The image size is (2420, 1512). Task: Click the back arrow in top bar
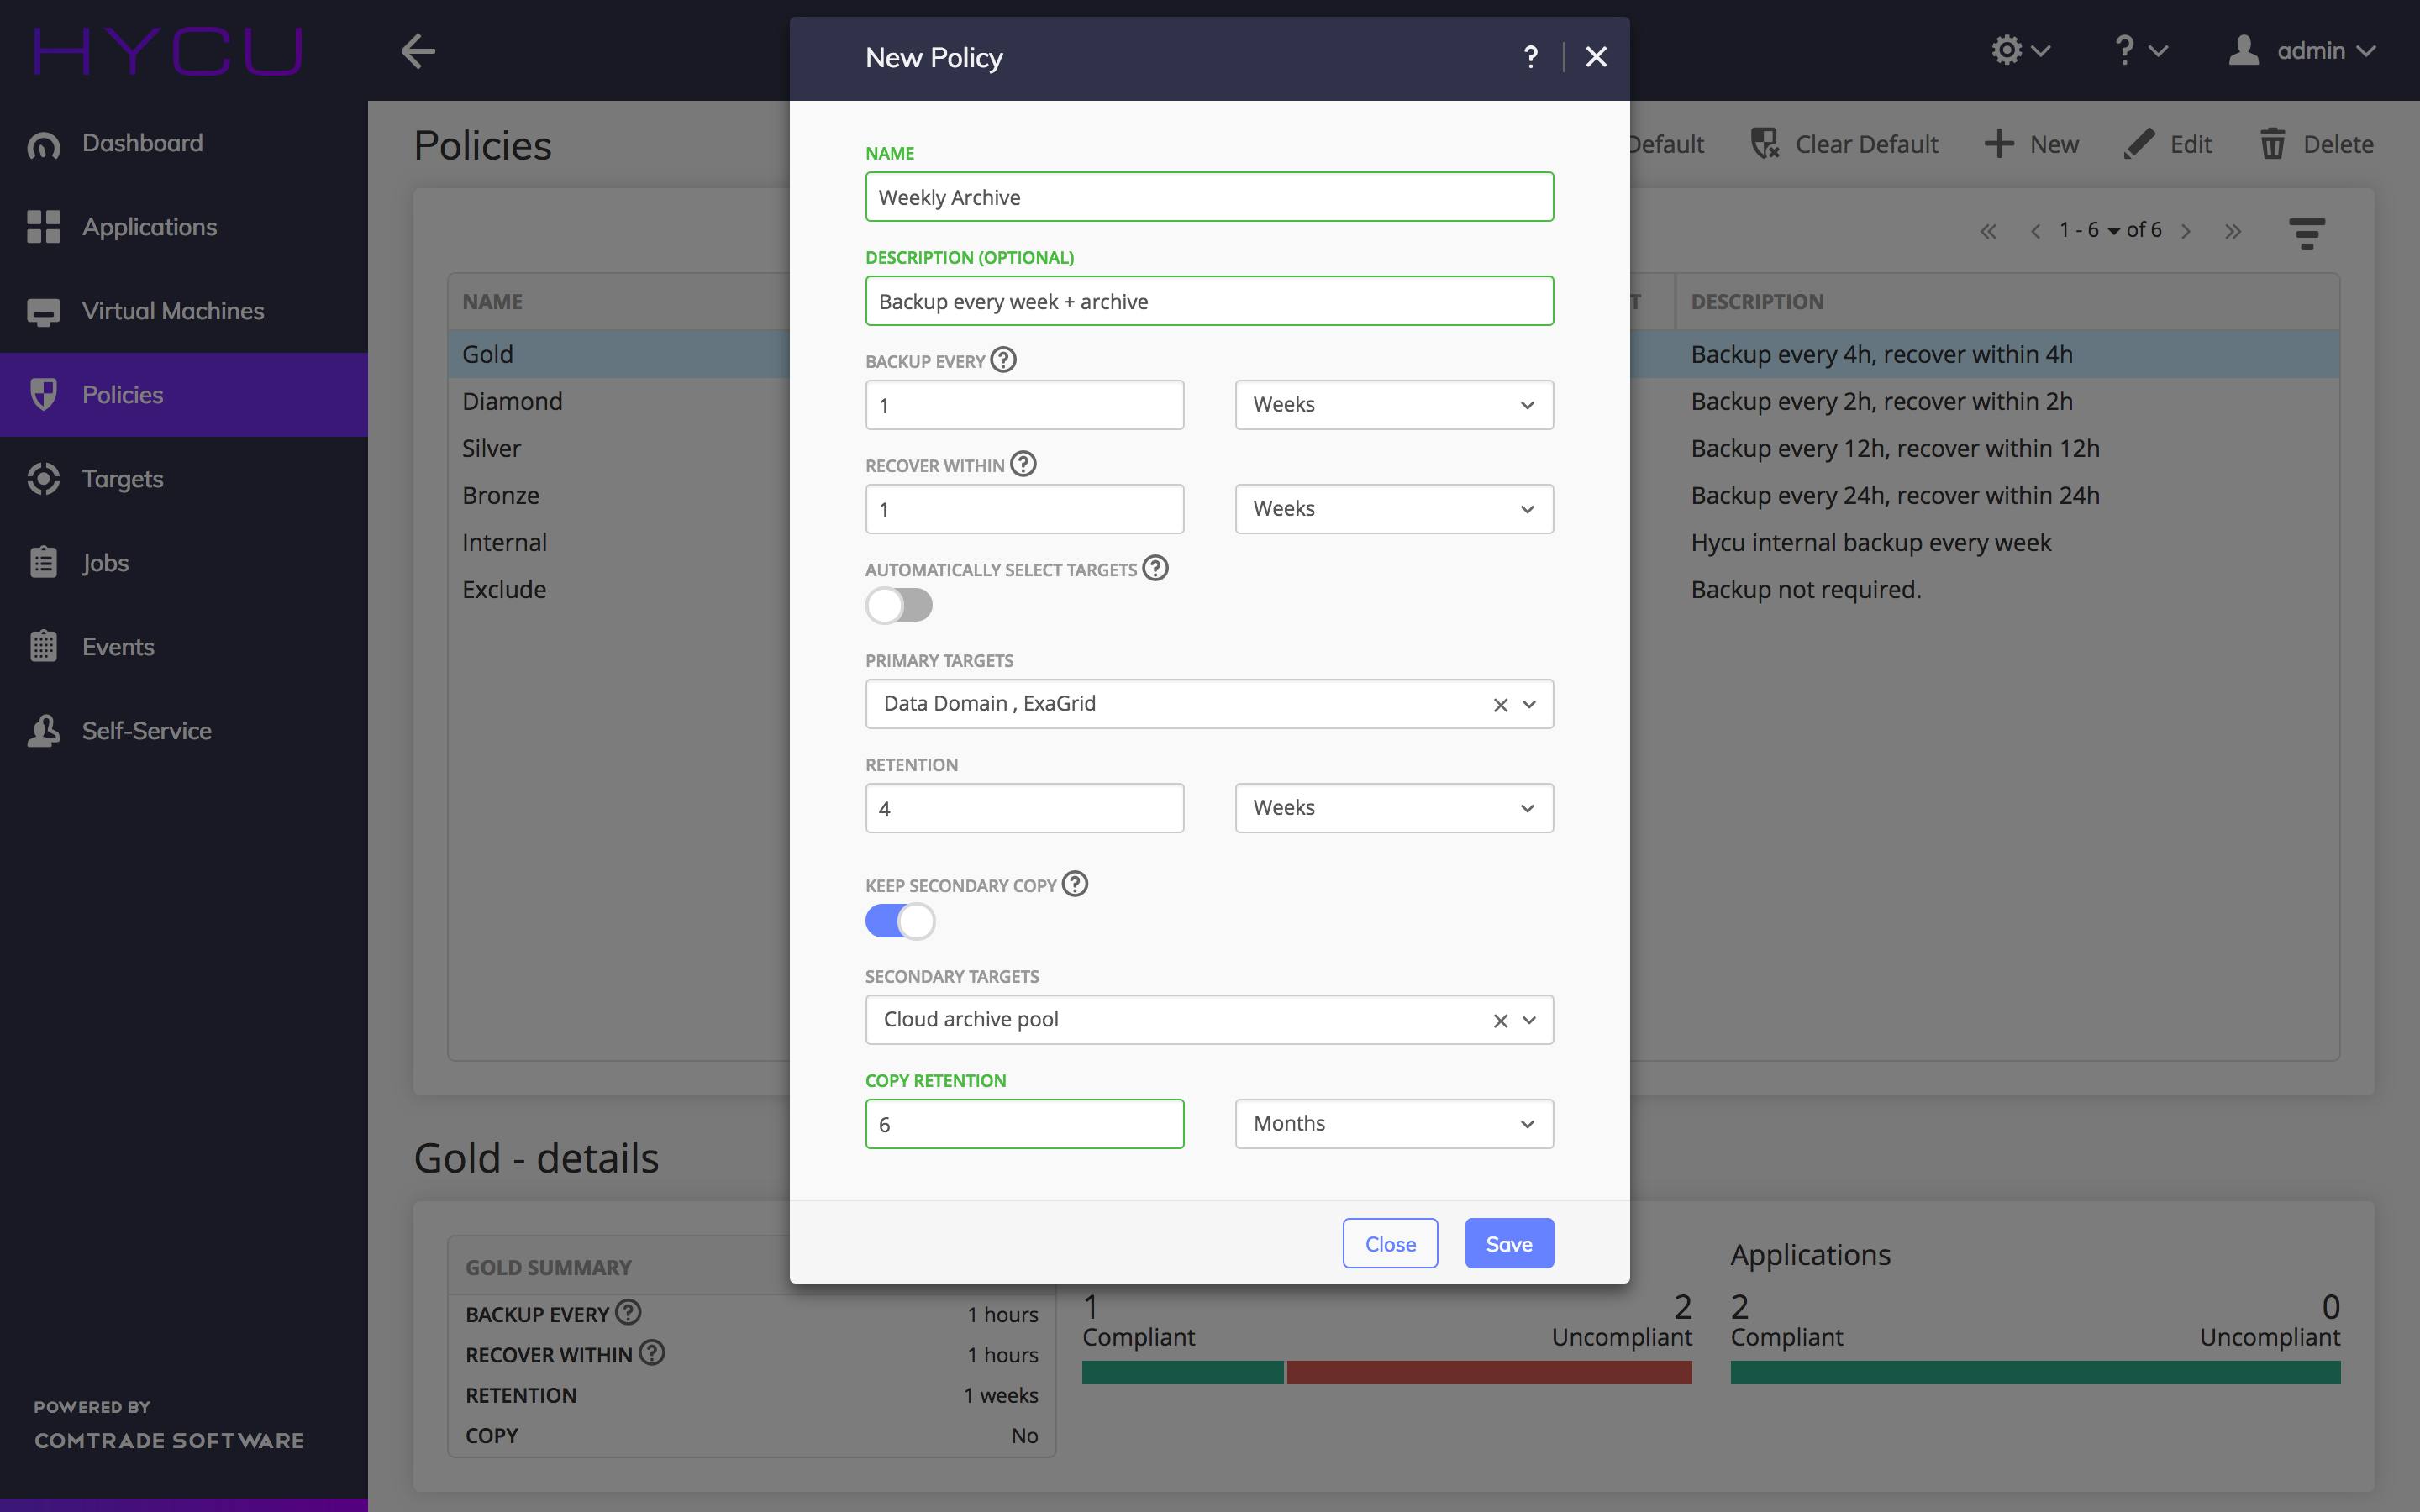coord(418,51)
